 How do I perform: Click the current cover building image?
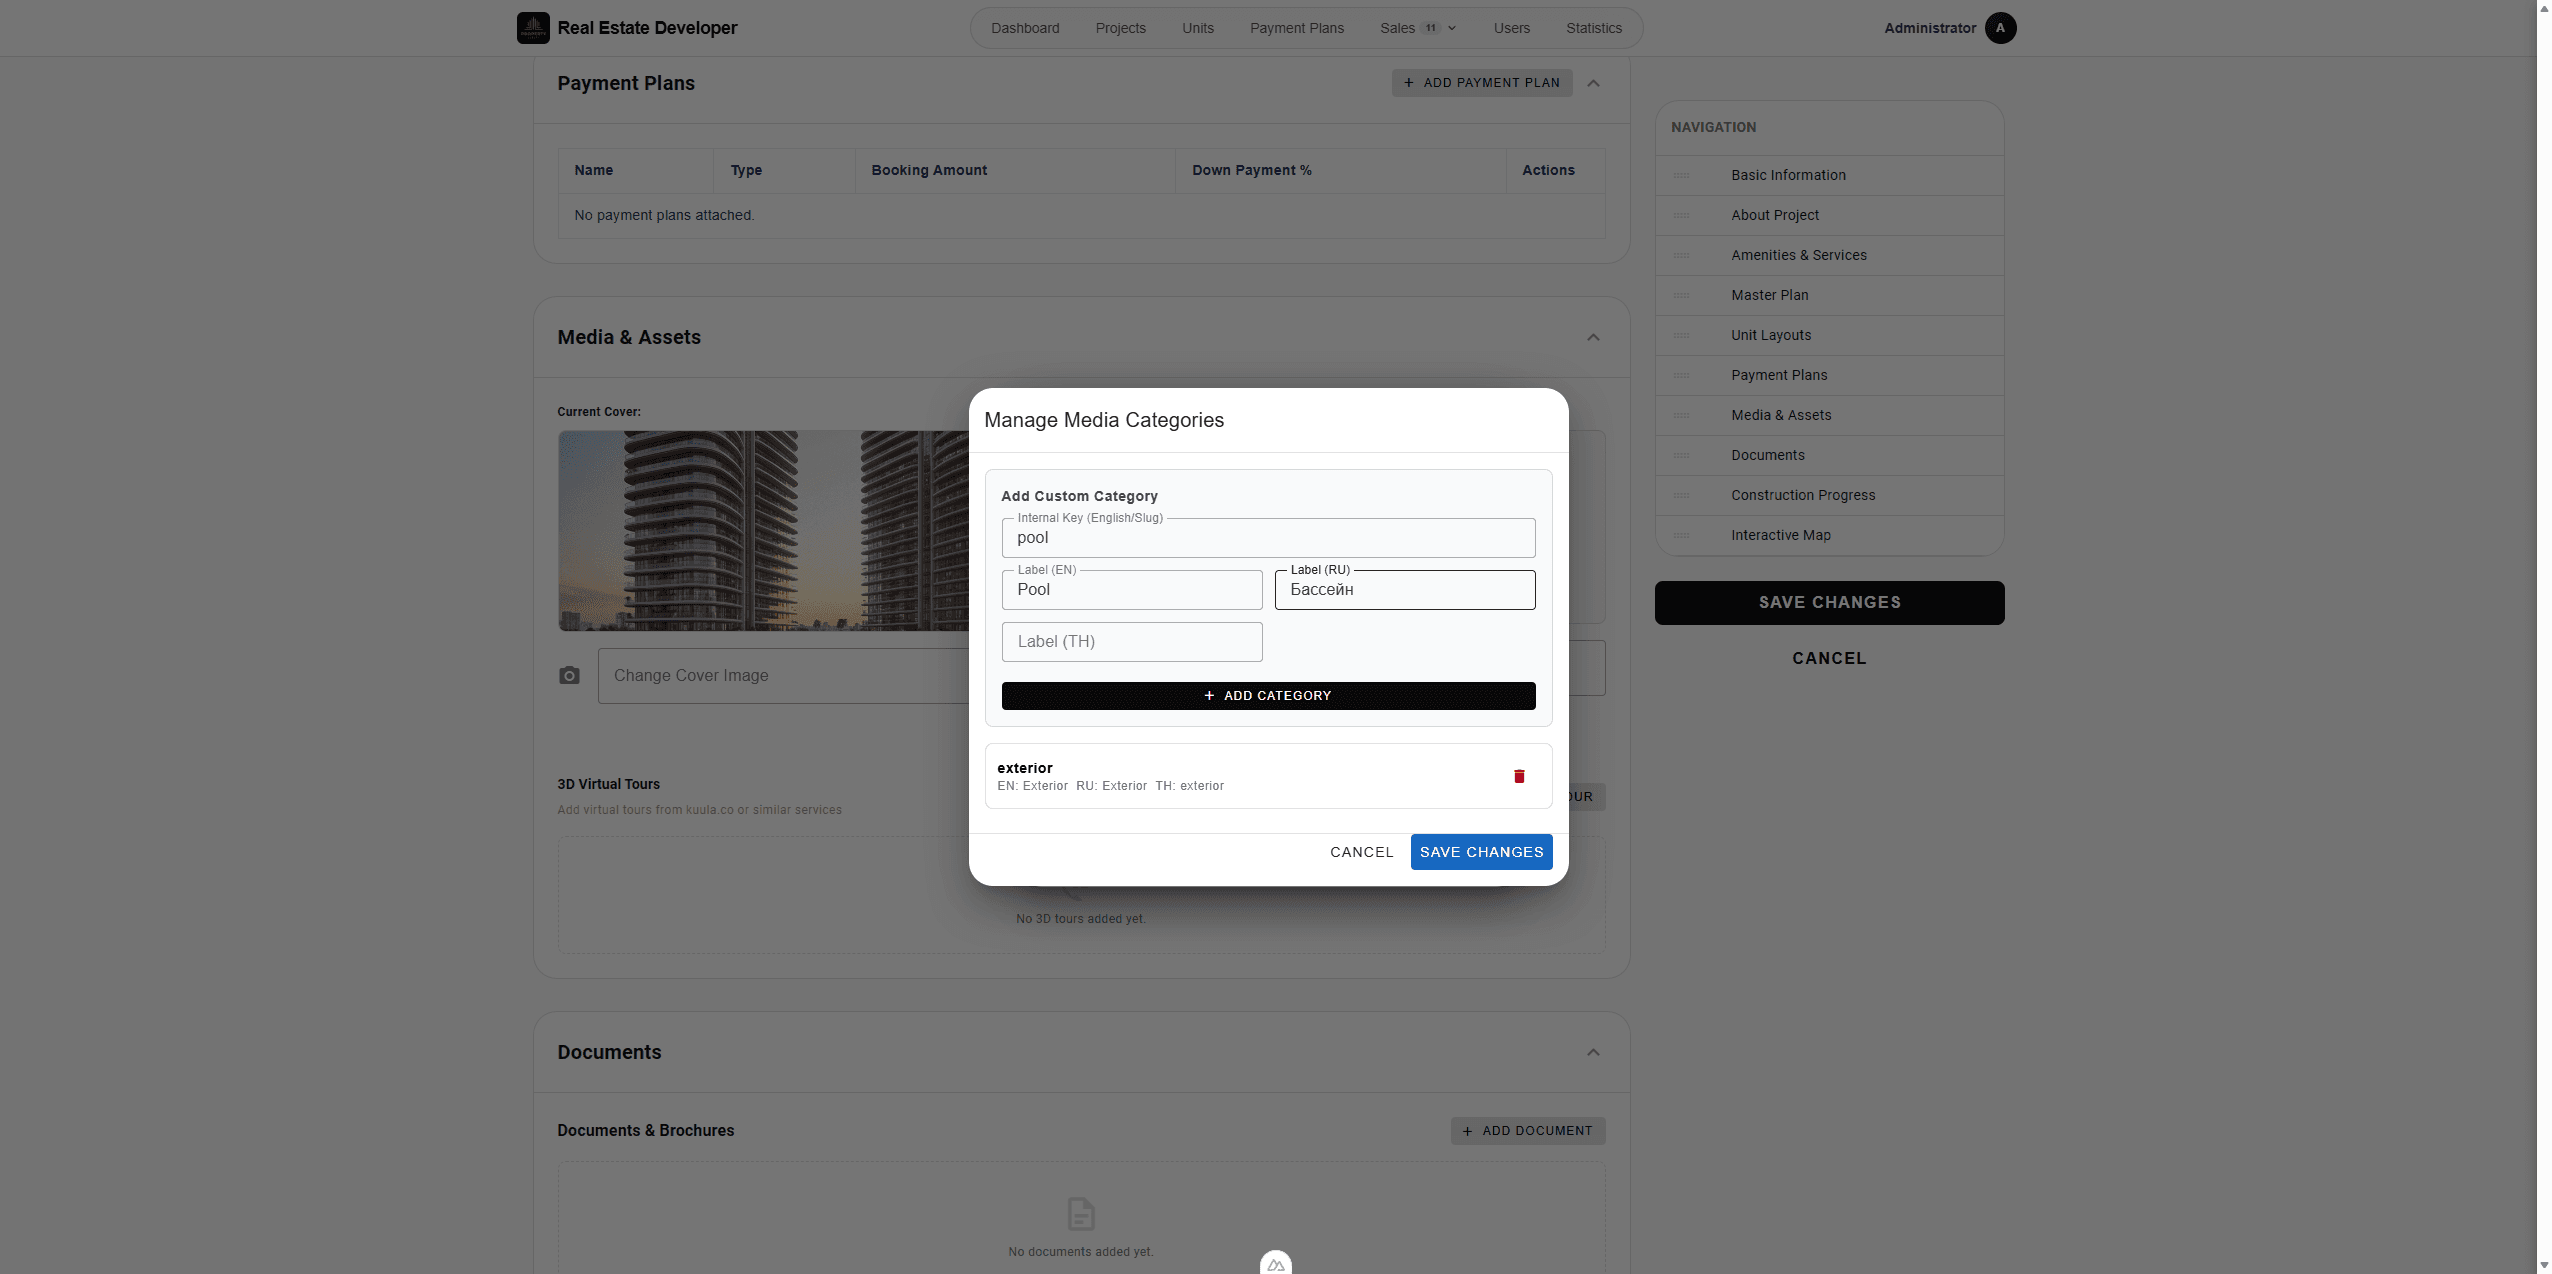point(764,531)
